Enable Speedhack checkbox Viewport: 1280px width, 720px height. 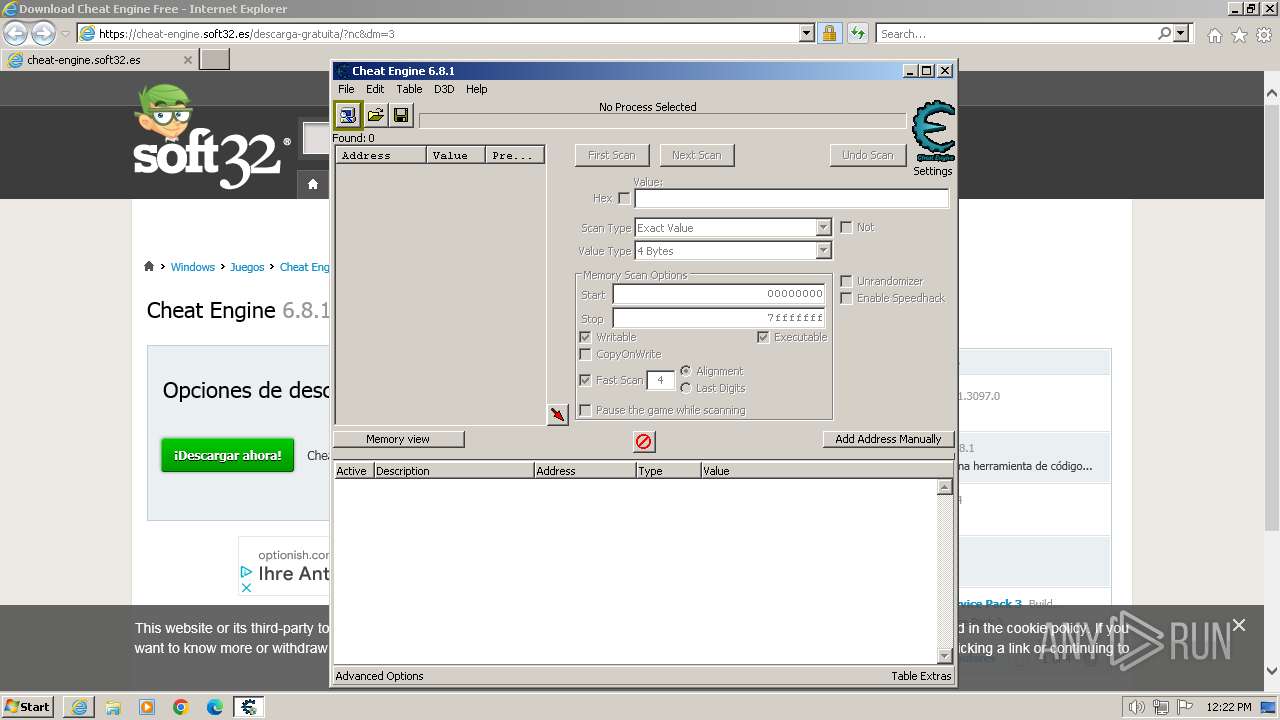pyautogui.click(x=846, y=298)
